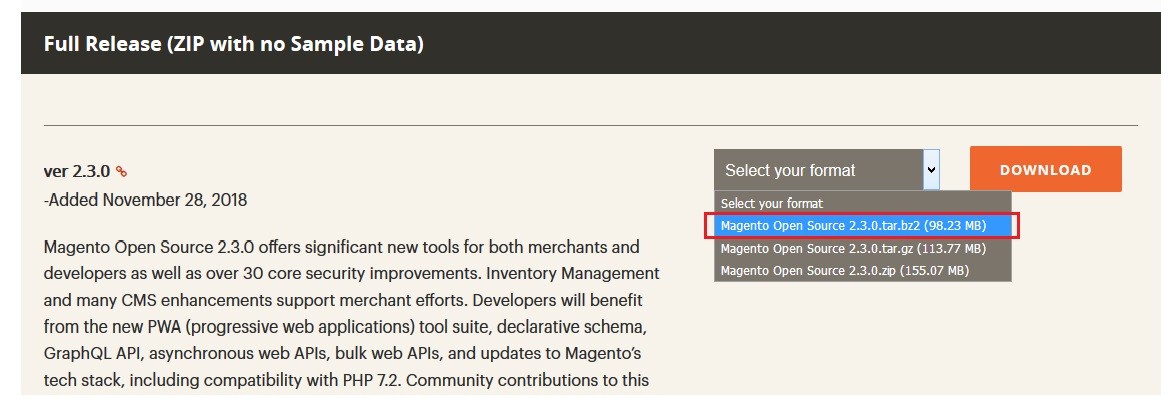Click the horizontal divider line below header
This screenshot has width=1172, height=413.
[x=590, y=125]
